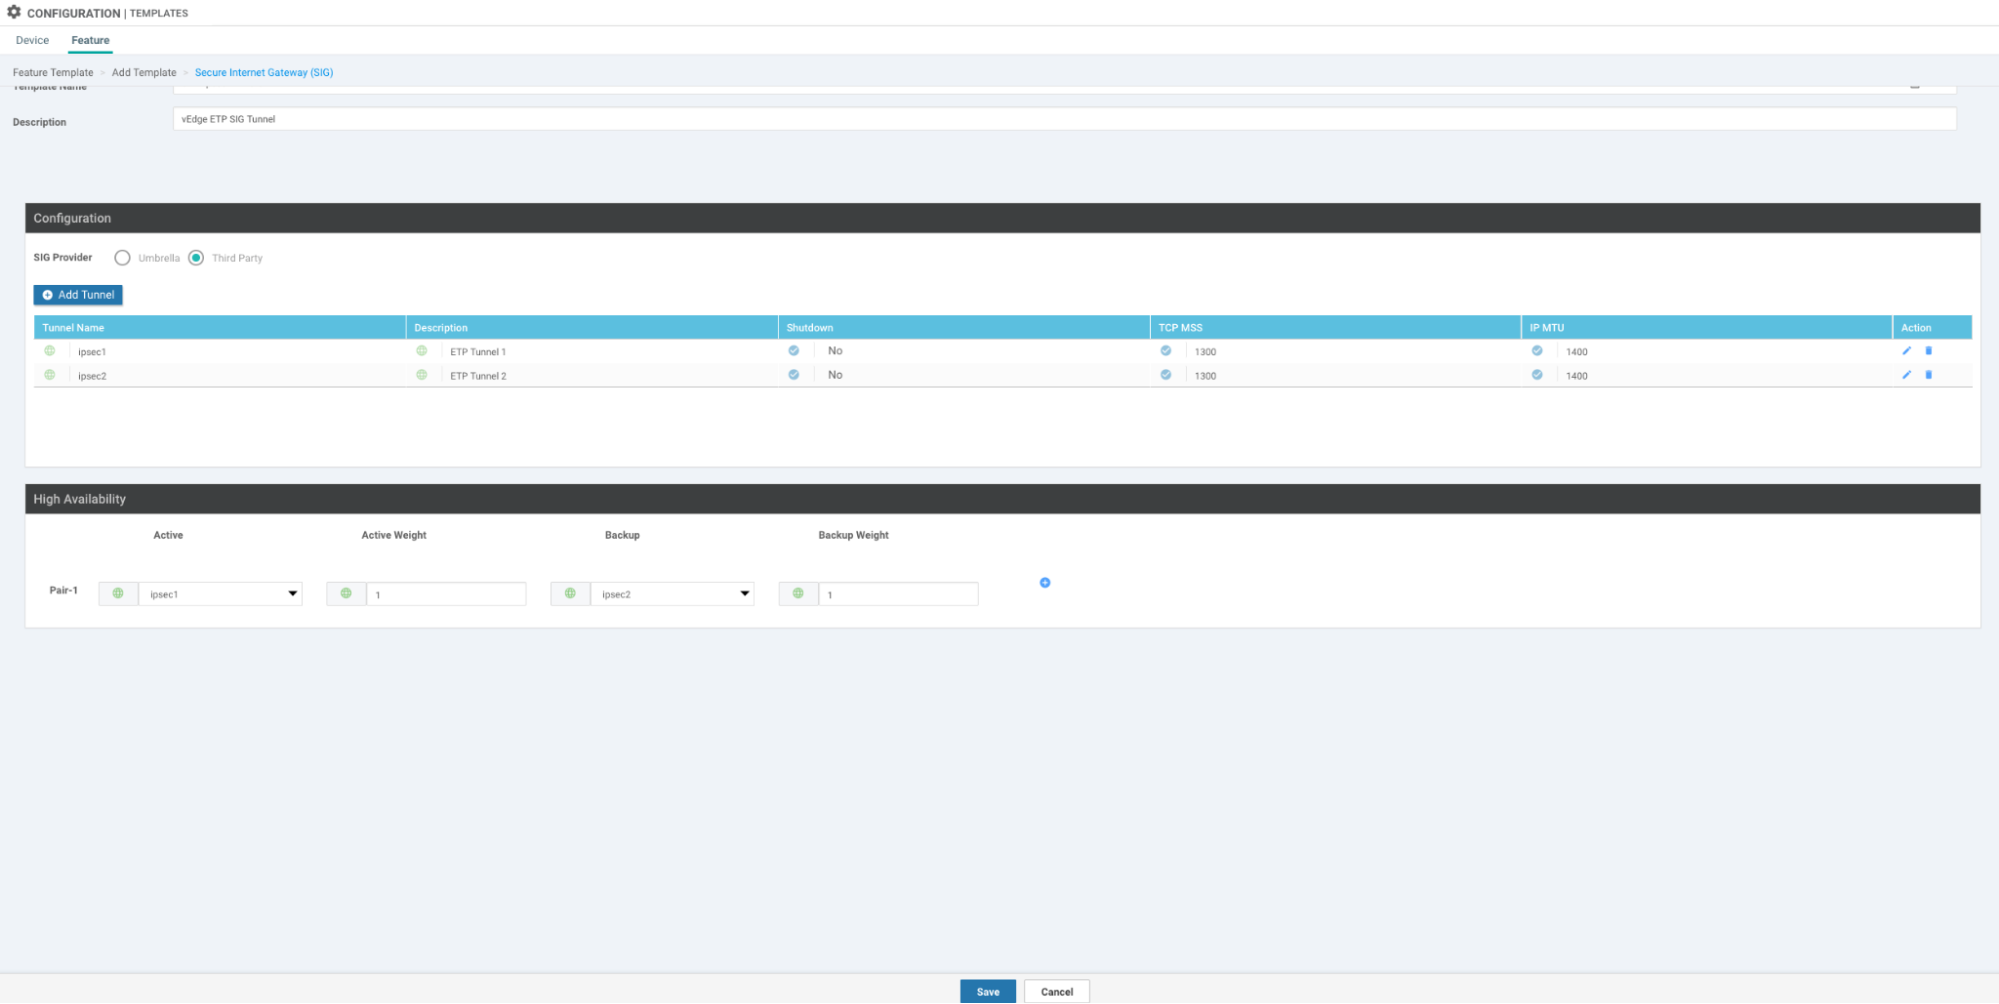Switch to the Device tab
The height and width of the screenshot is (1004, 1999).
[x=32, y=41]
